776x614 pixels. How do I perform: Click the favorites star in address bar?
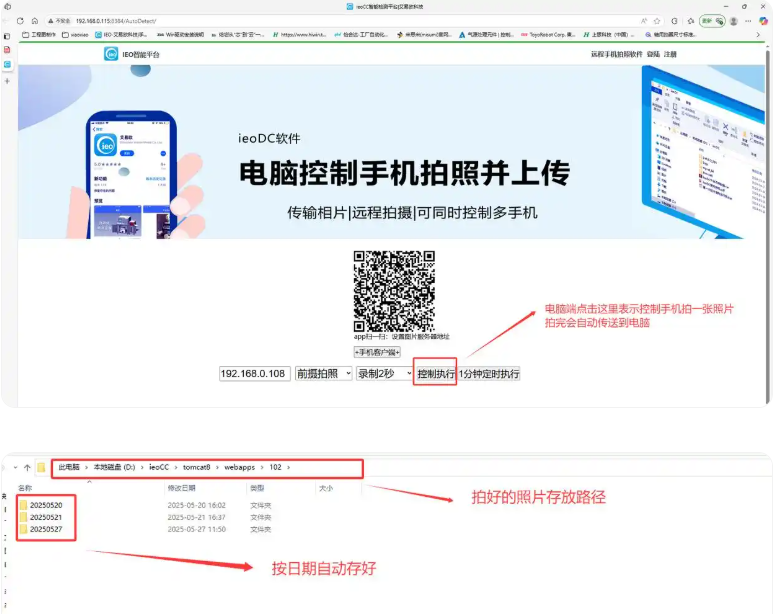click(657, 21)
